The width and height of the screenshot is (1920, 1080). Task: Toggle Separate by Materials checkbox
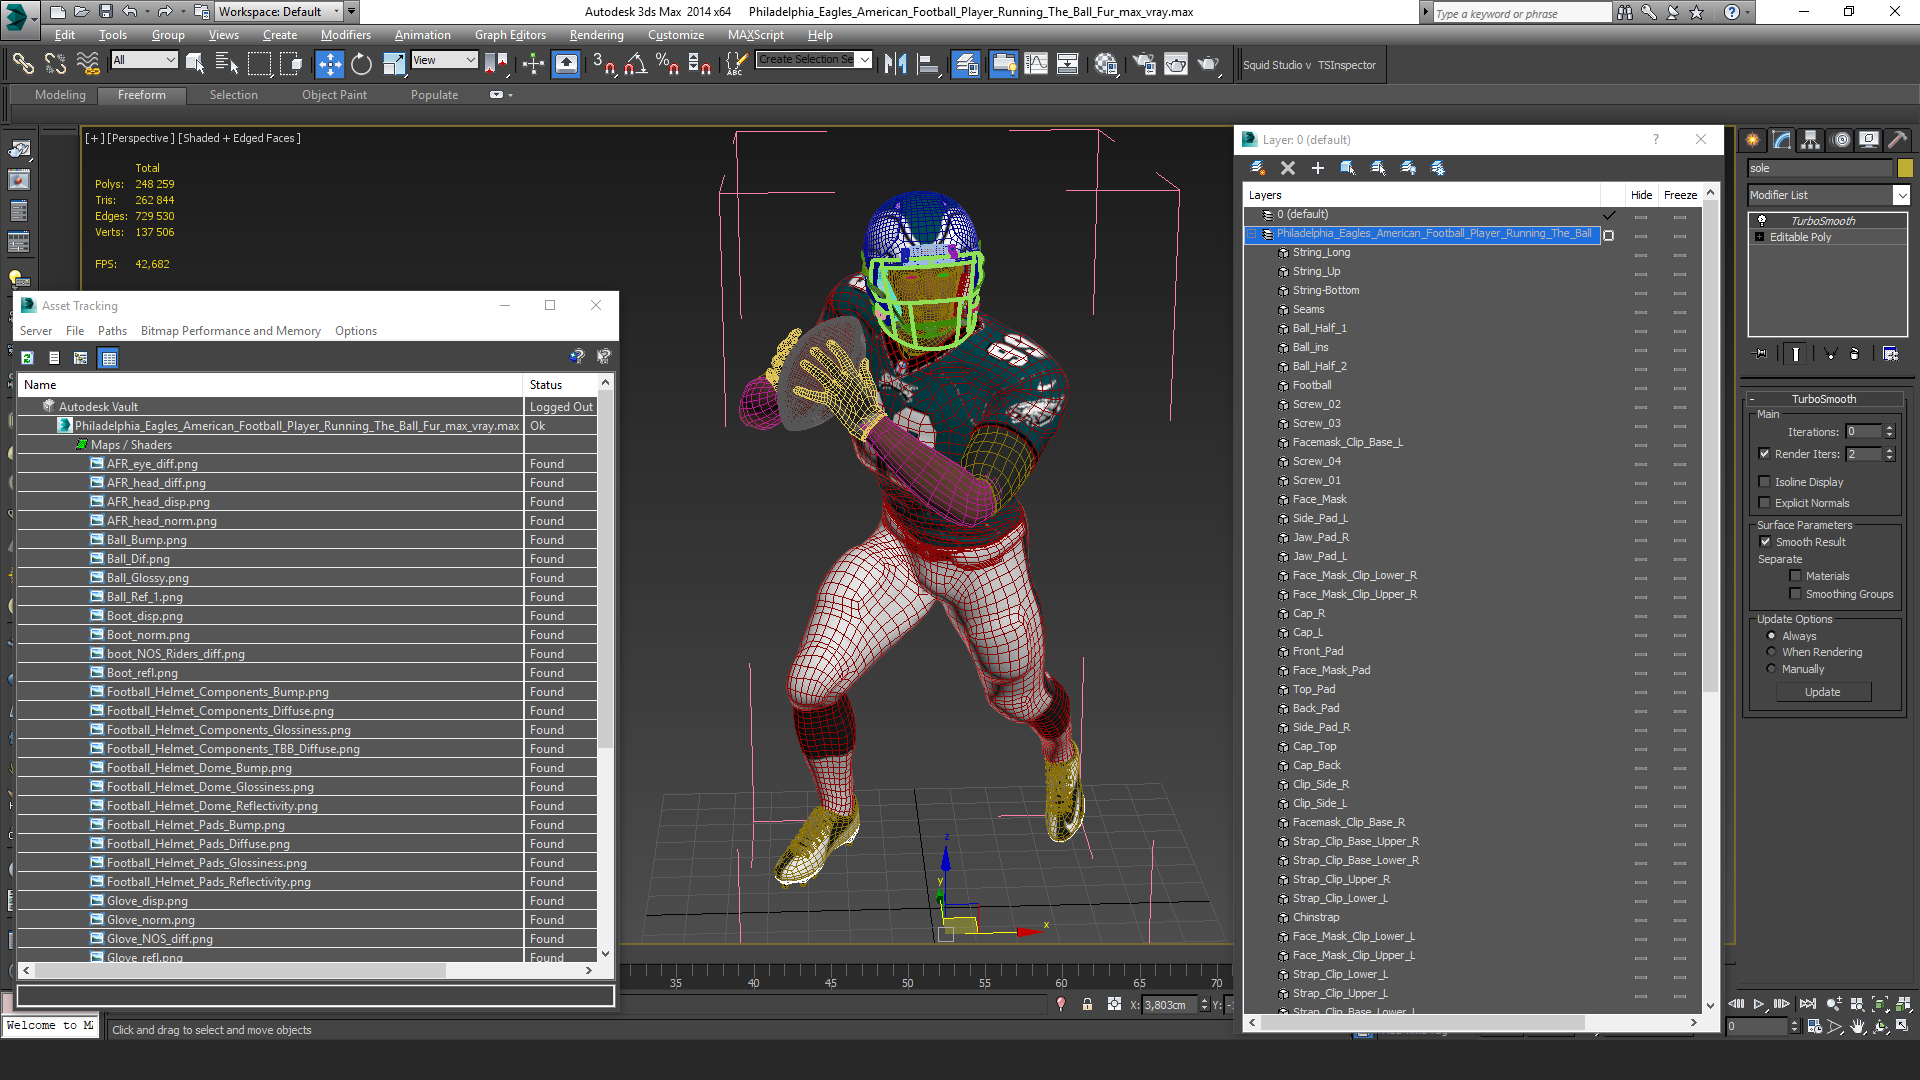pos(1796,576)
